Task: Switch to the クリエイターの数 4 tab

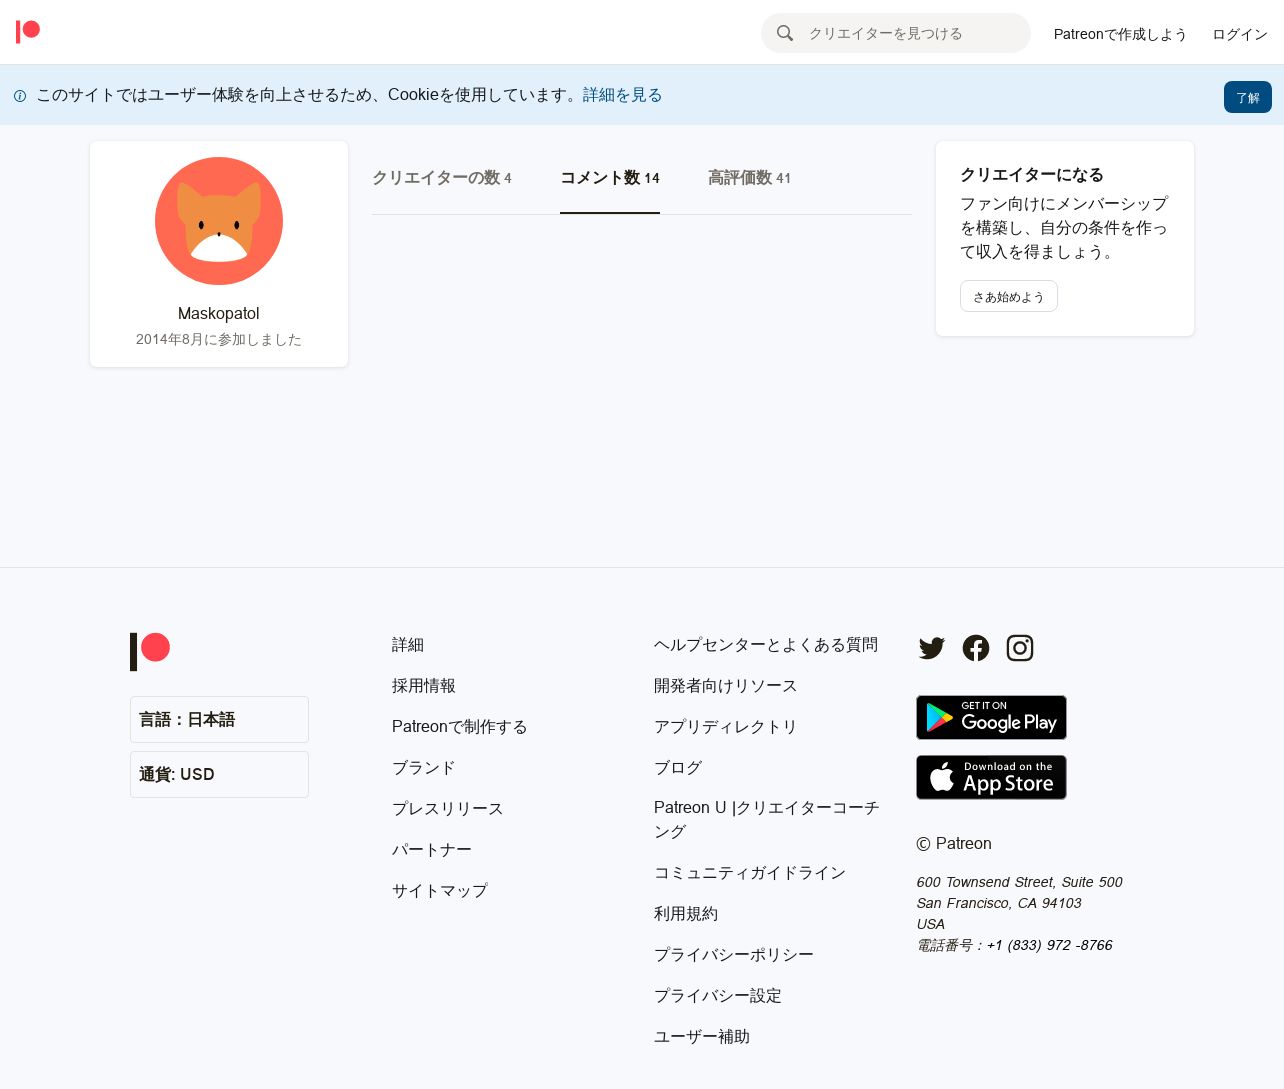Action: point(442,177)
